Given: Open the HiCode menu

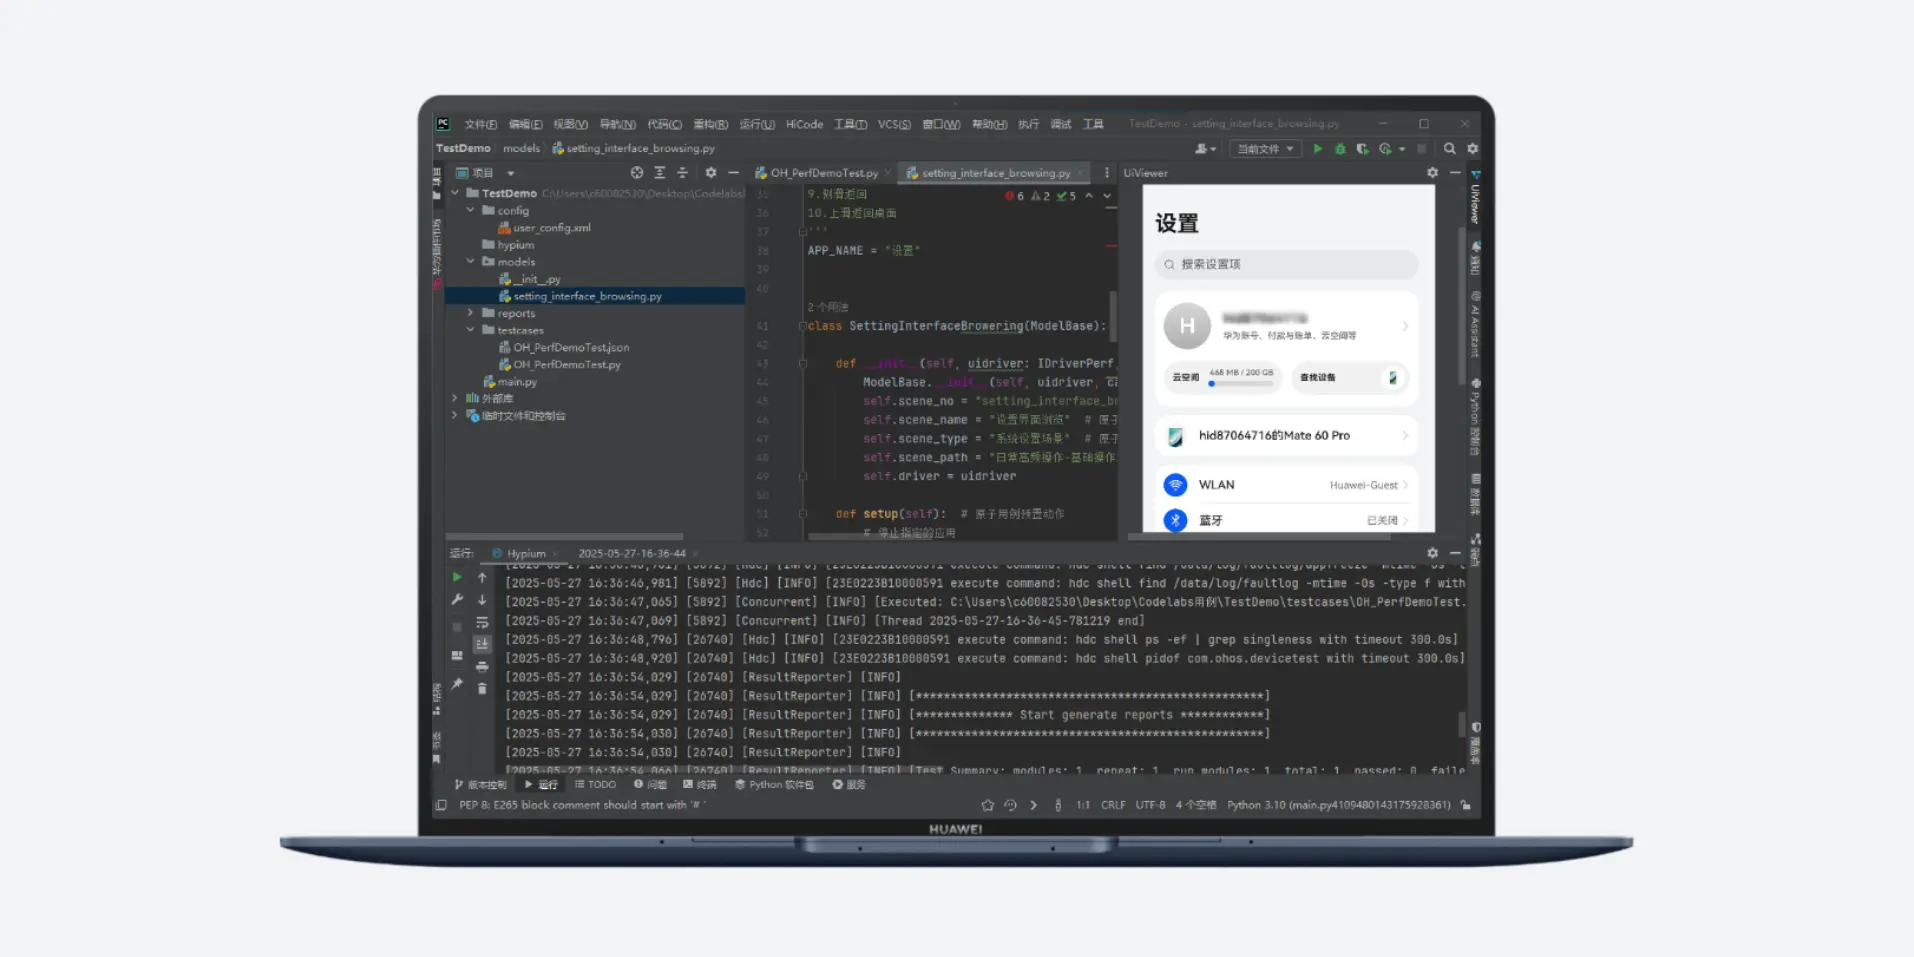Looking at the screenshot, I should [804, 125].
